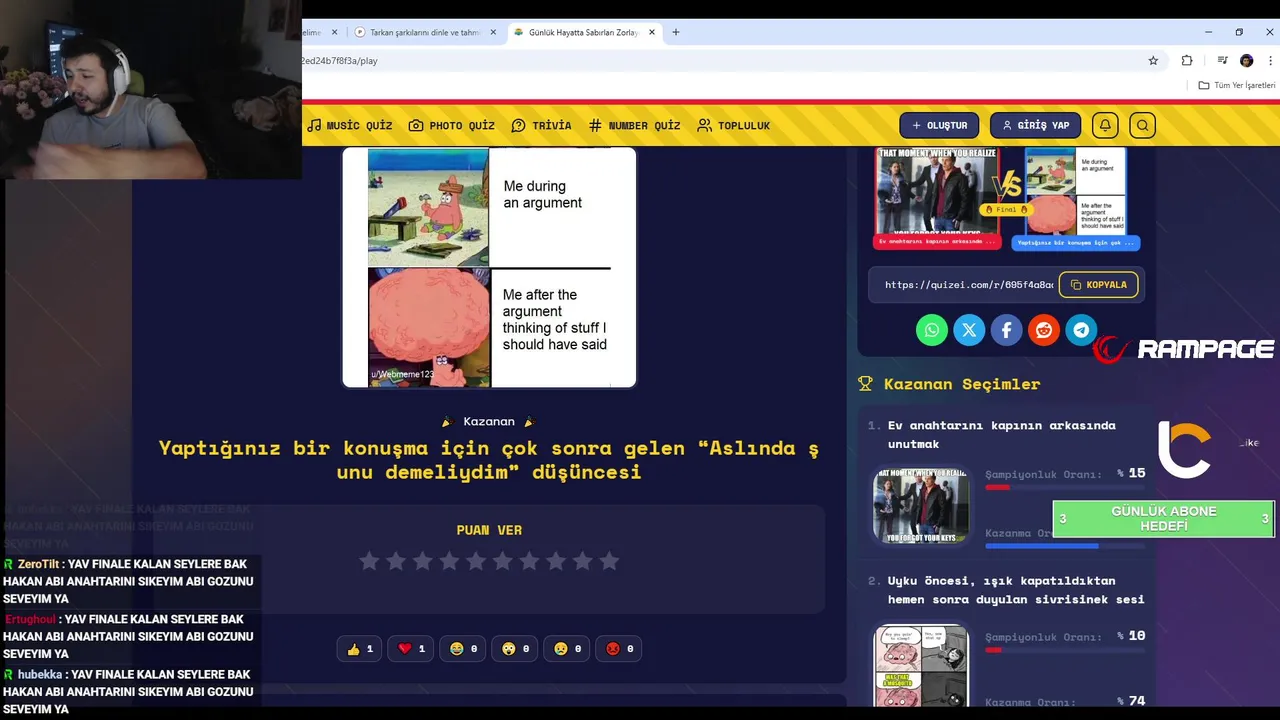Open the Chrome three-dot menu
The height and width of the screenshot is (720, 1280).
tap(1270, 60)
